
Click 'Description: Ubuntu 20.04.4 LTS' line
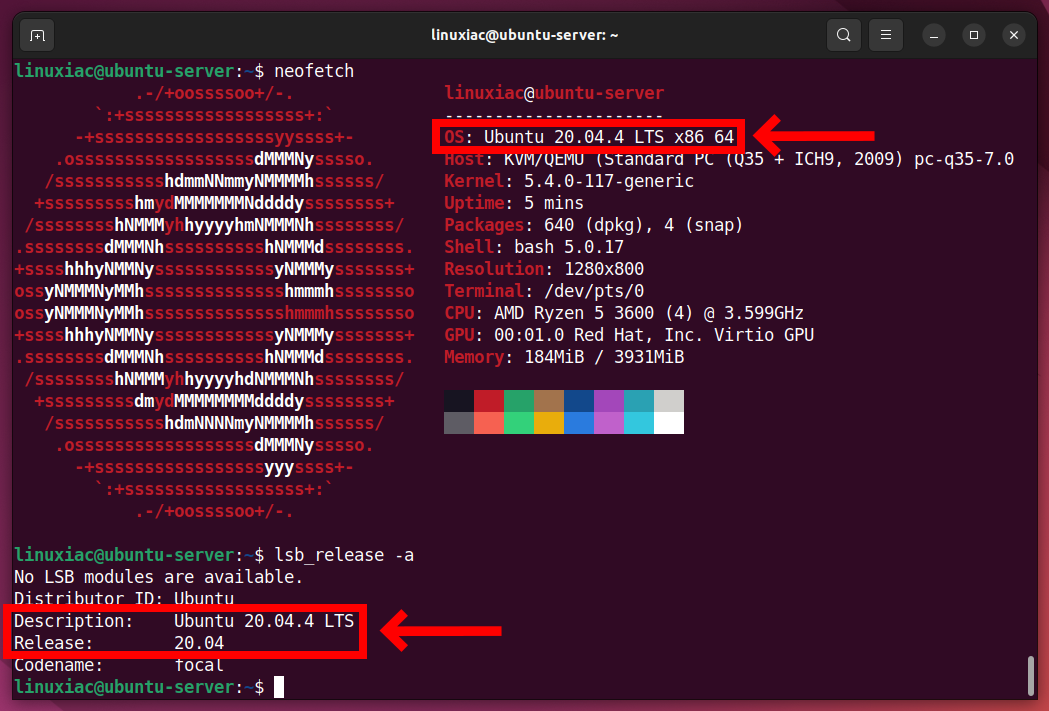(184, 621)
